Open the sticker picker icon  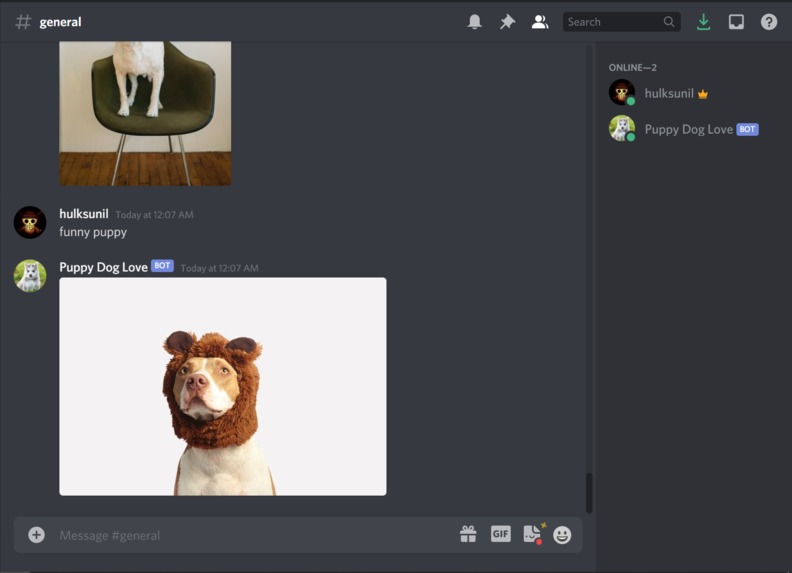pyautogui.click(x=533, y=534)
